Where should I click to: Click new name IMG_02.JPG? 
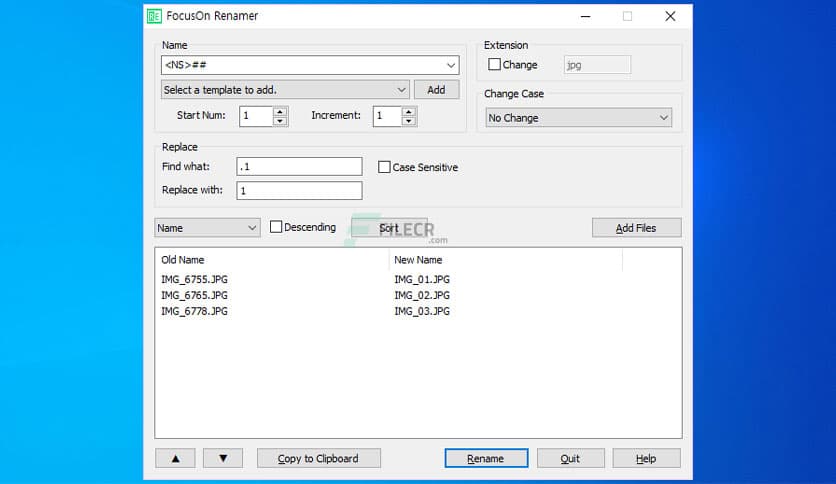click(422, 295)
